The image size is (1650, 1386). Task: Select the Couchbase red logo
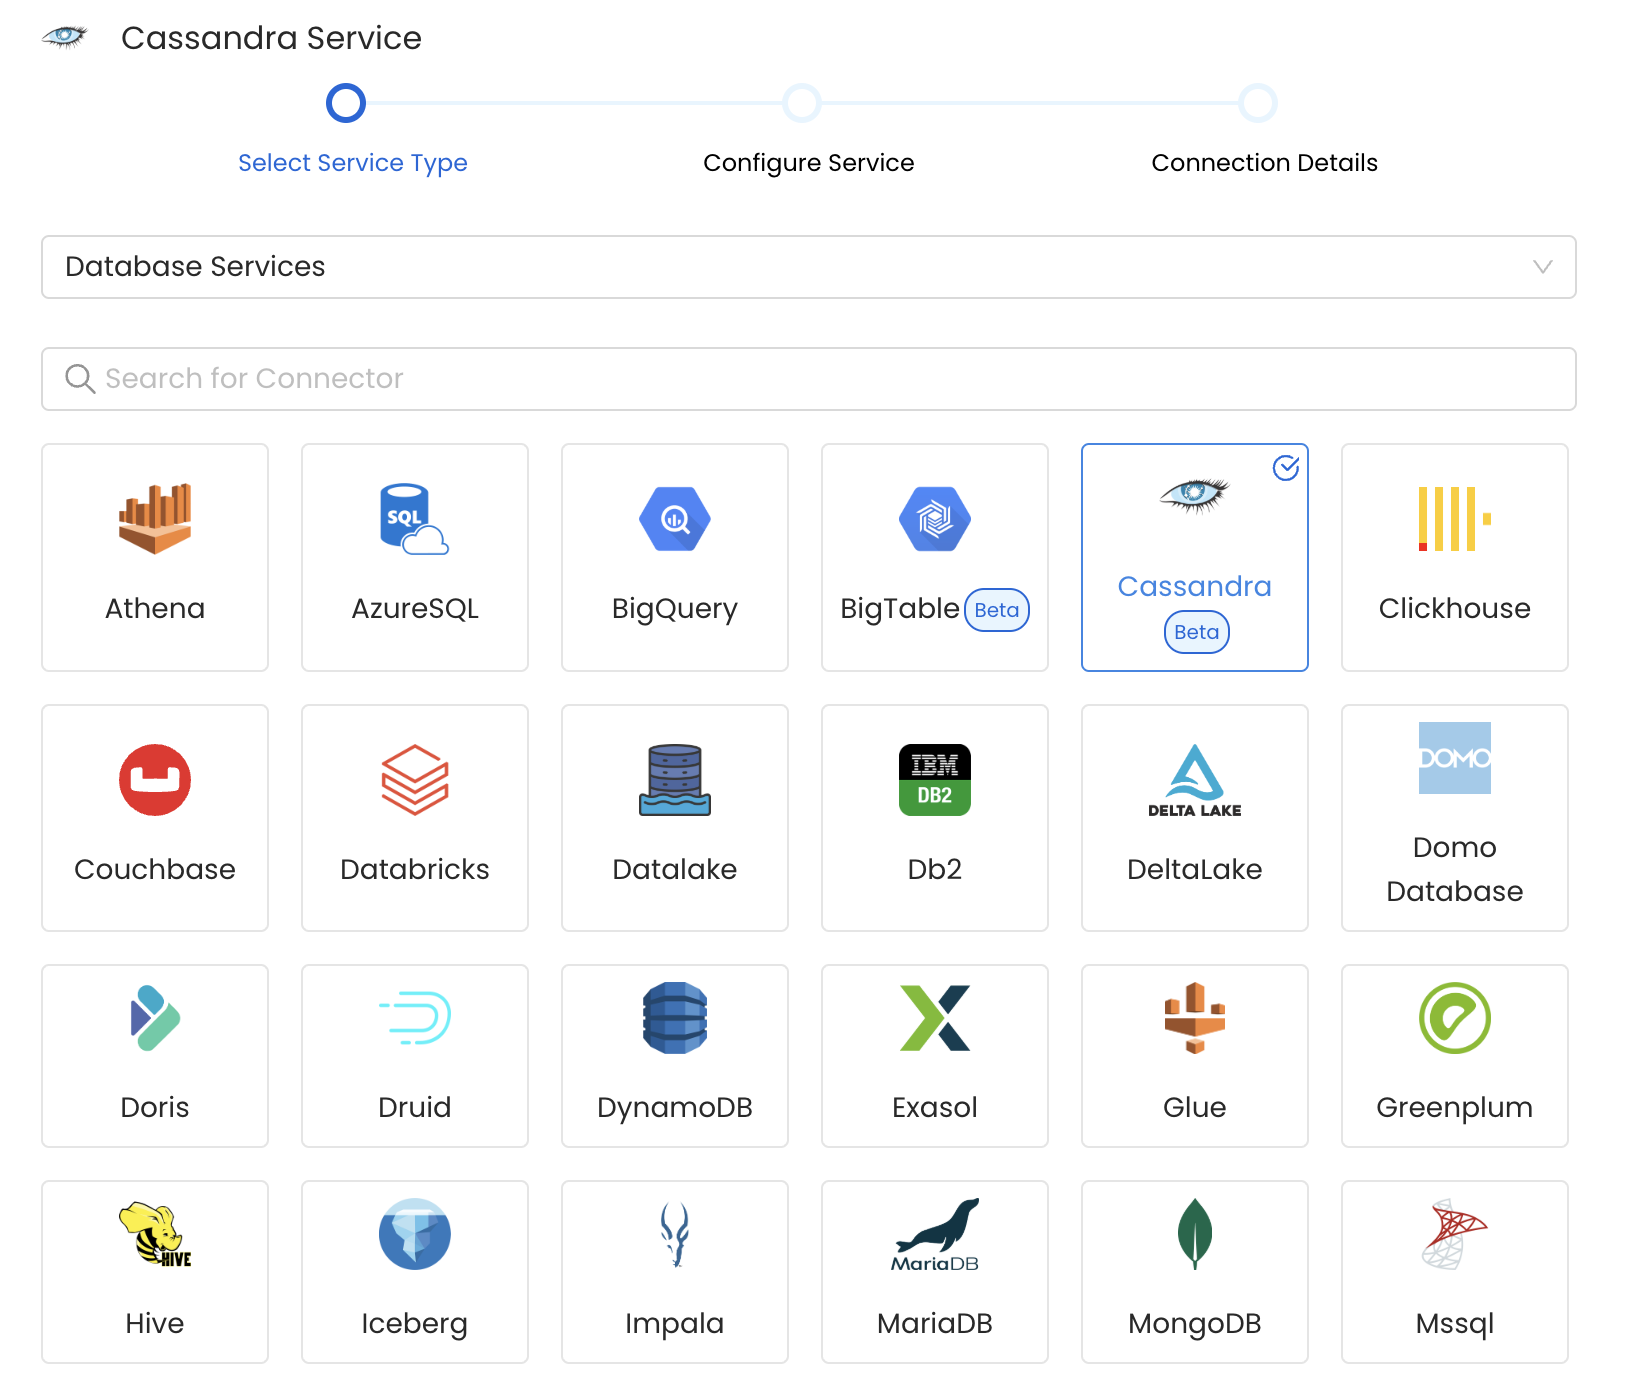155,780
